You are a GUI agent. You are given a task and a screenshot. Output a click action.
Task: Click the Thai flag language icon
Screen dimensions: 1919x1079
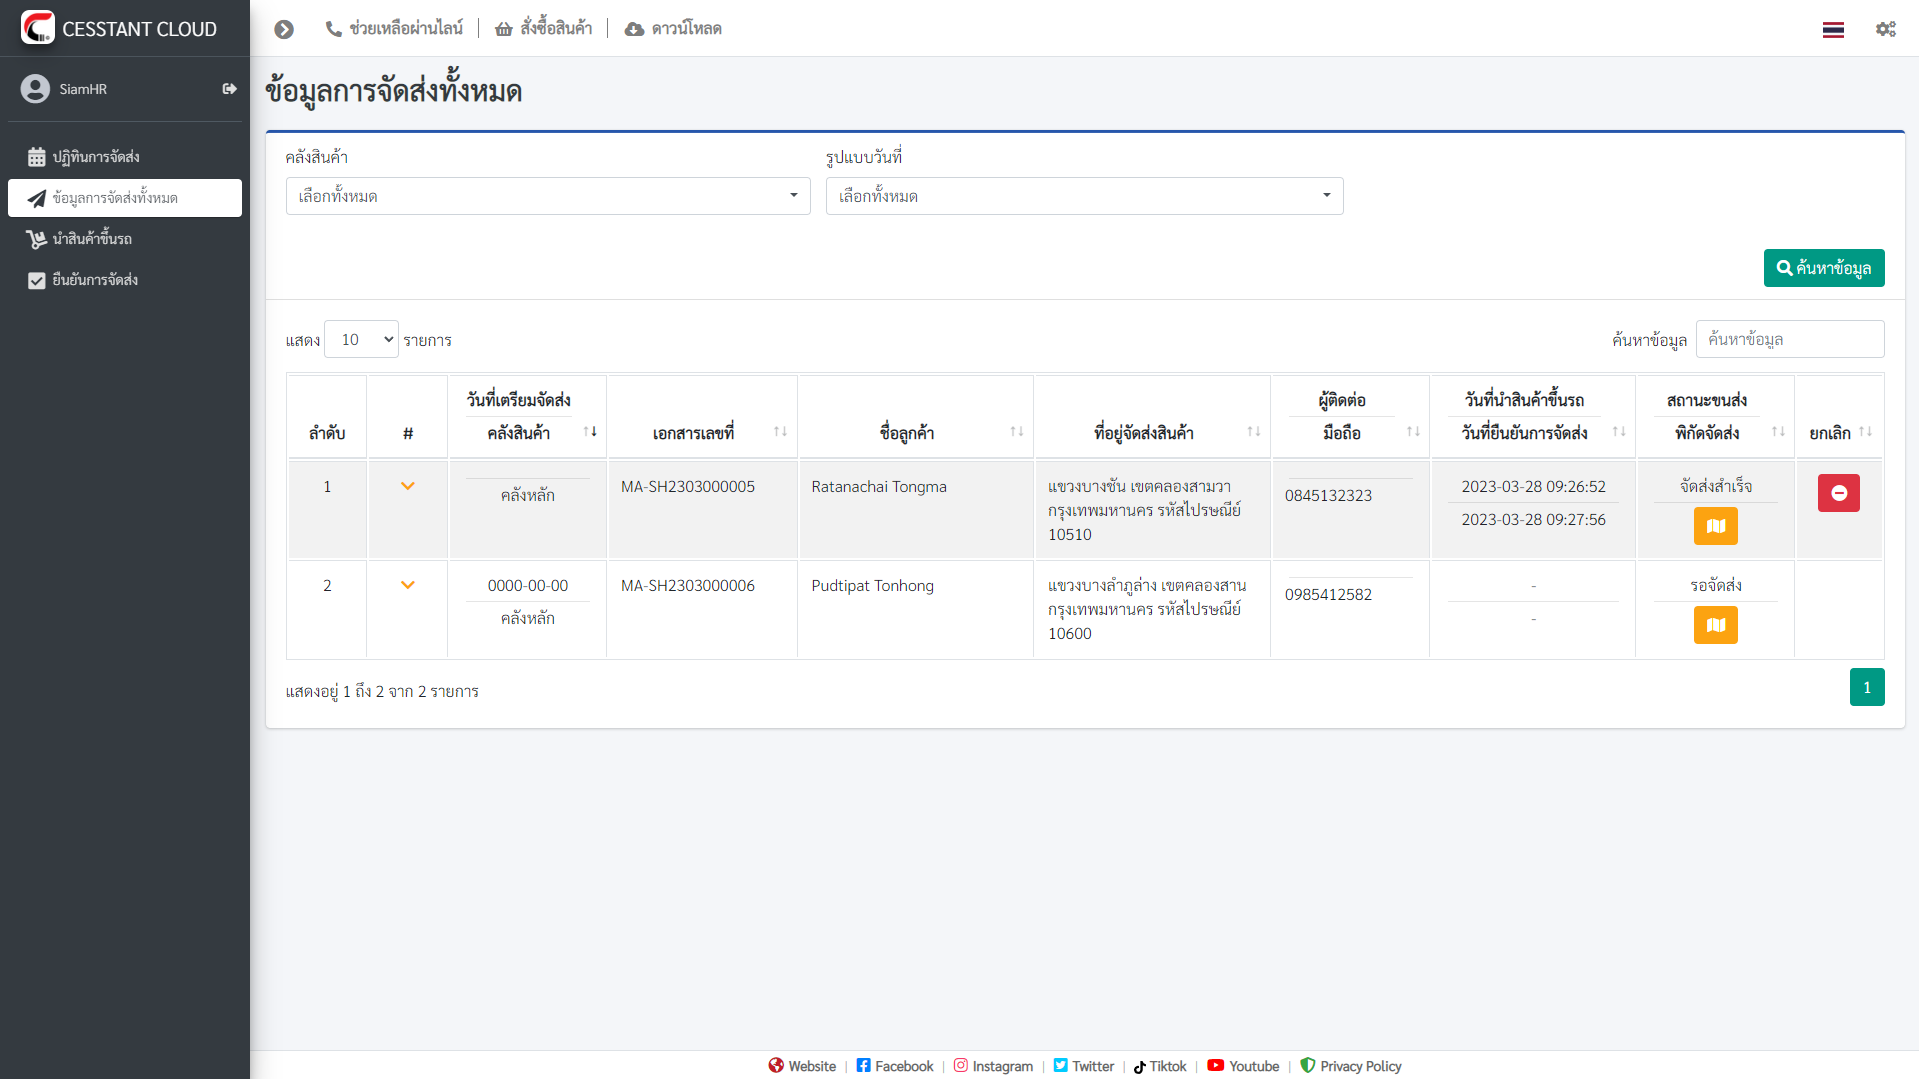pos(1832,29)
